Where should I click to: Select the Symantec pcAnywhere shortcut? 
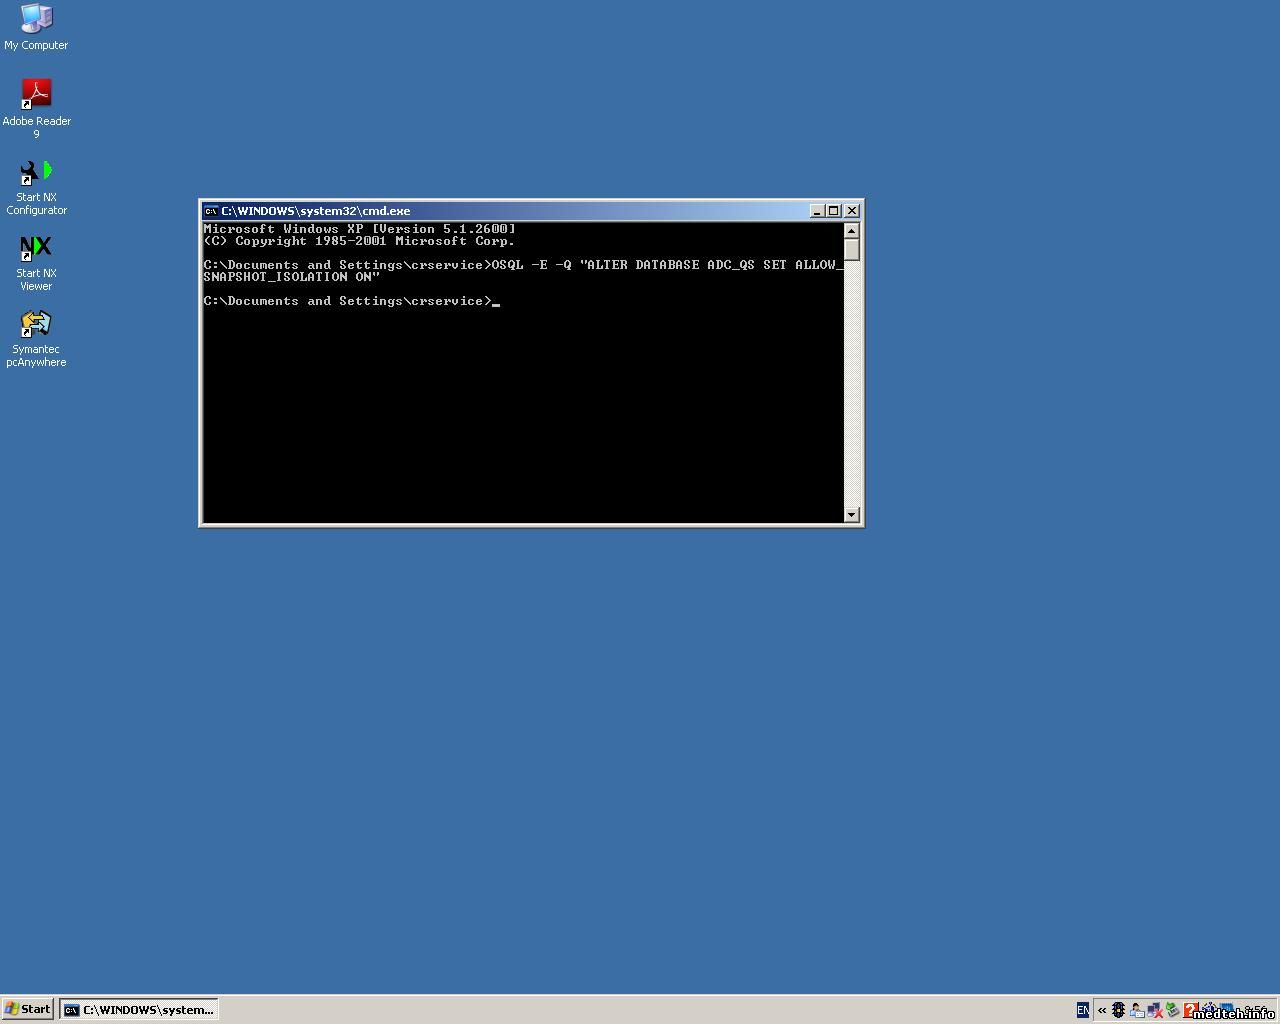[36, 324]
